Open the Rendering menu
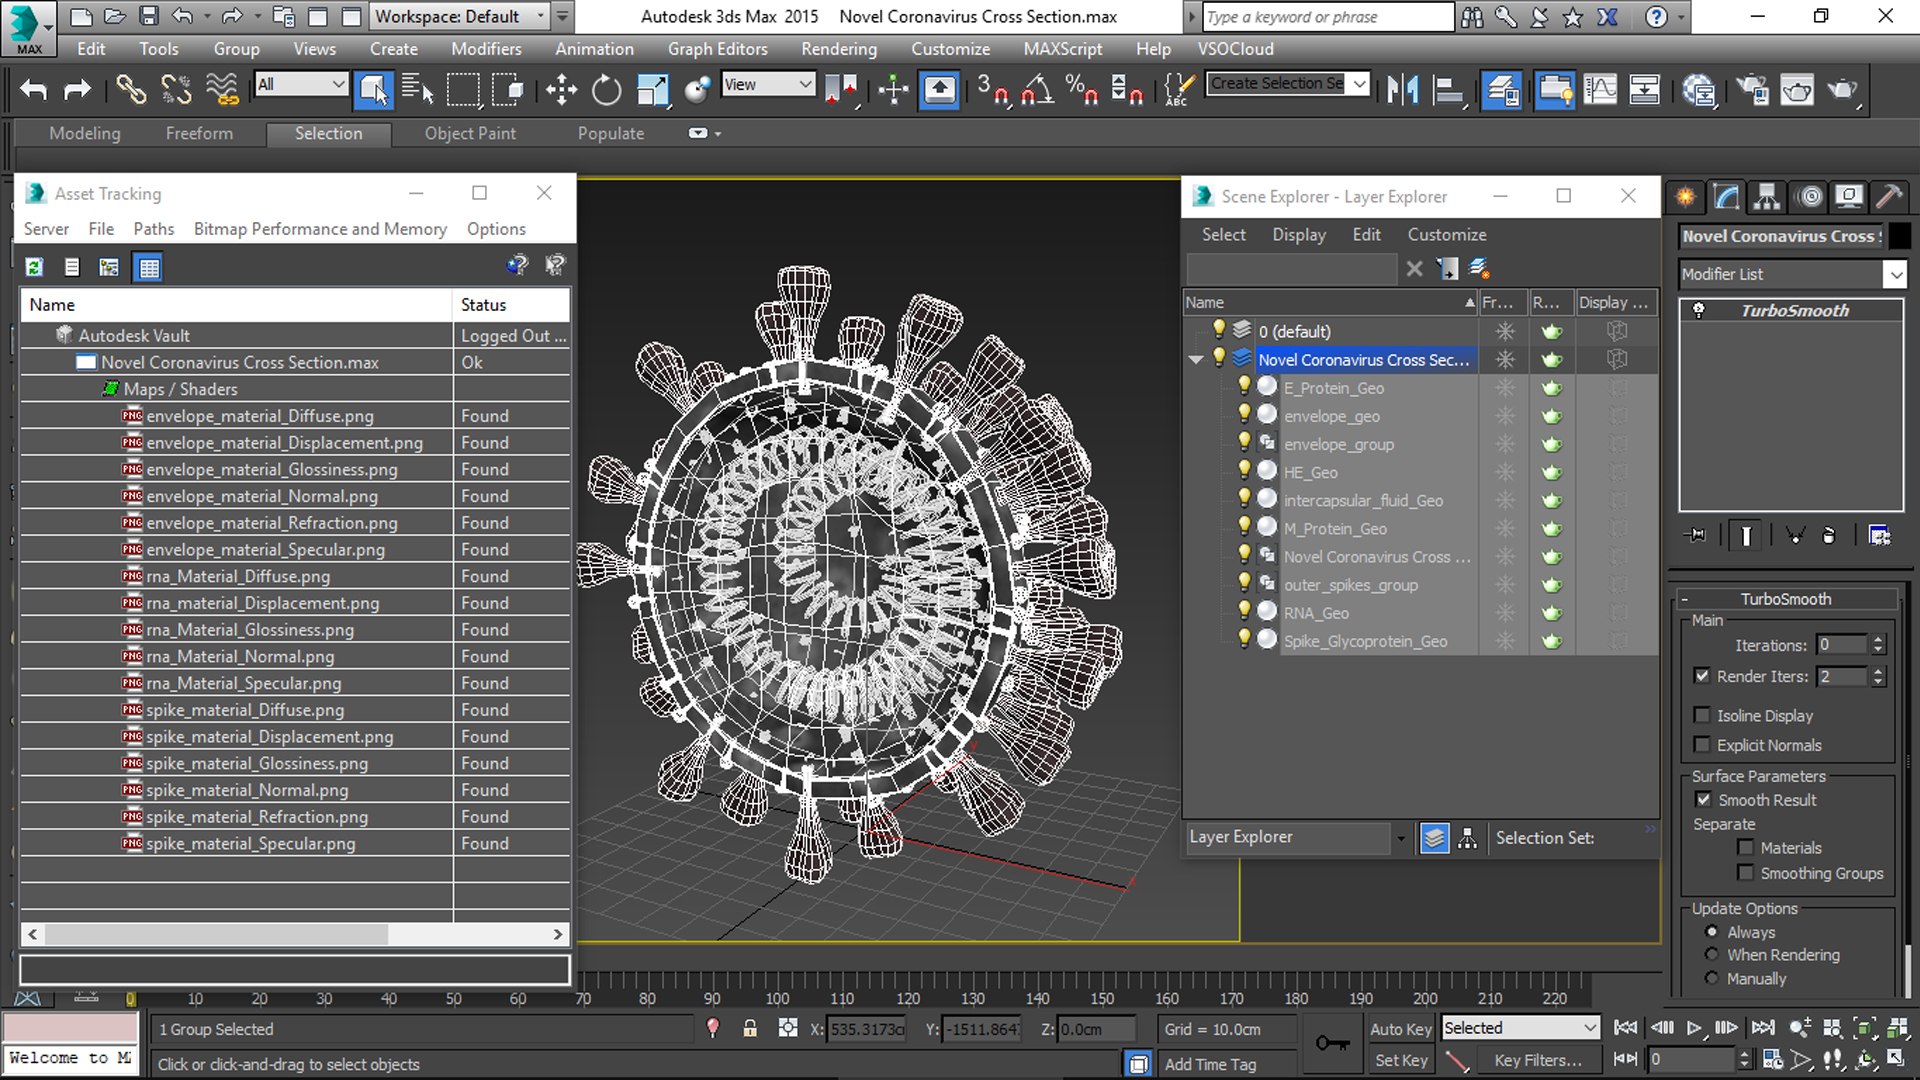This screenshot has height=1080, width=1920. click(839, 49)
